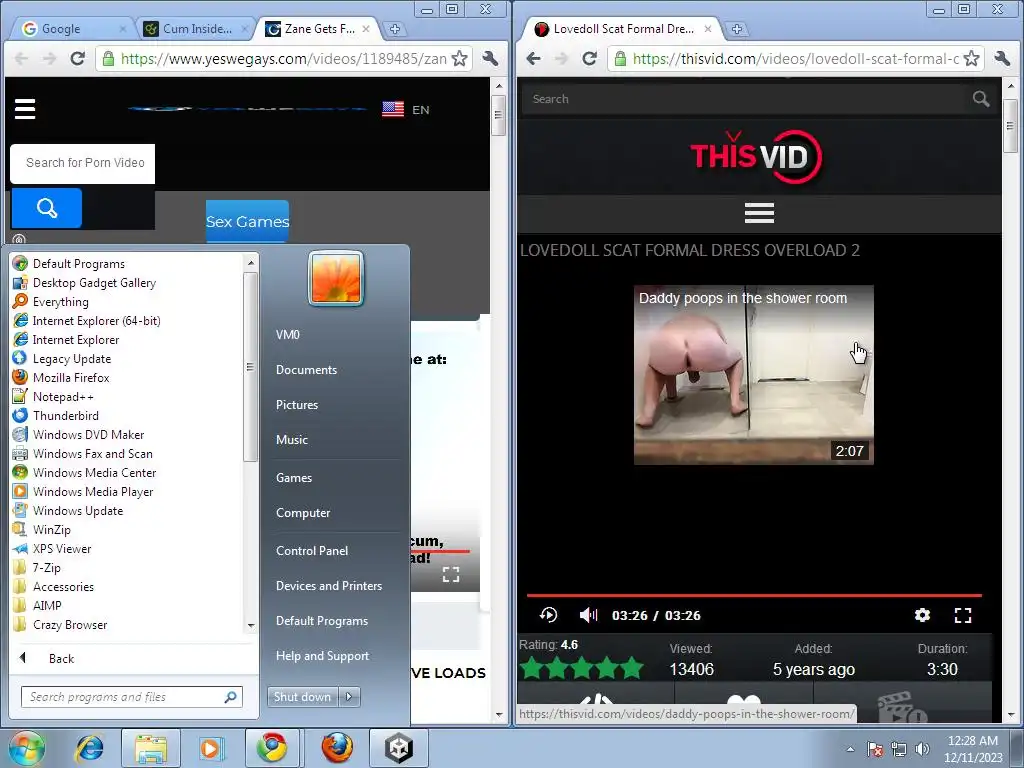The height and width of the screenshot is (768, 1024).
Task: Open the network icon in the system tray
Action: [x=899, y=749]
